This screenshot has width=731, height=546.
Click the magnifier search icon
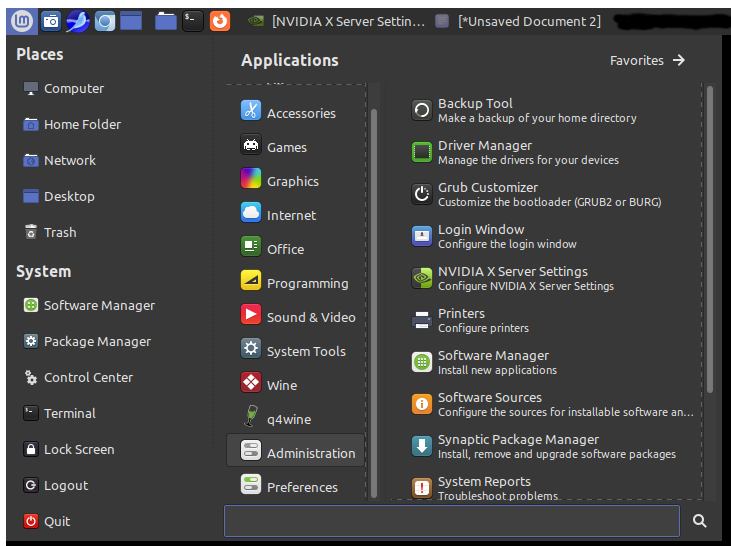699,521
